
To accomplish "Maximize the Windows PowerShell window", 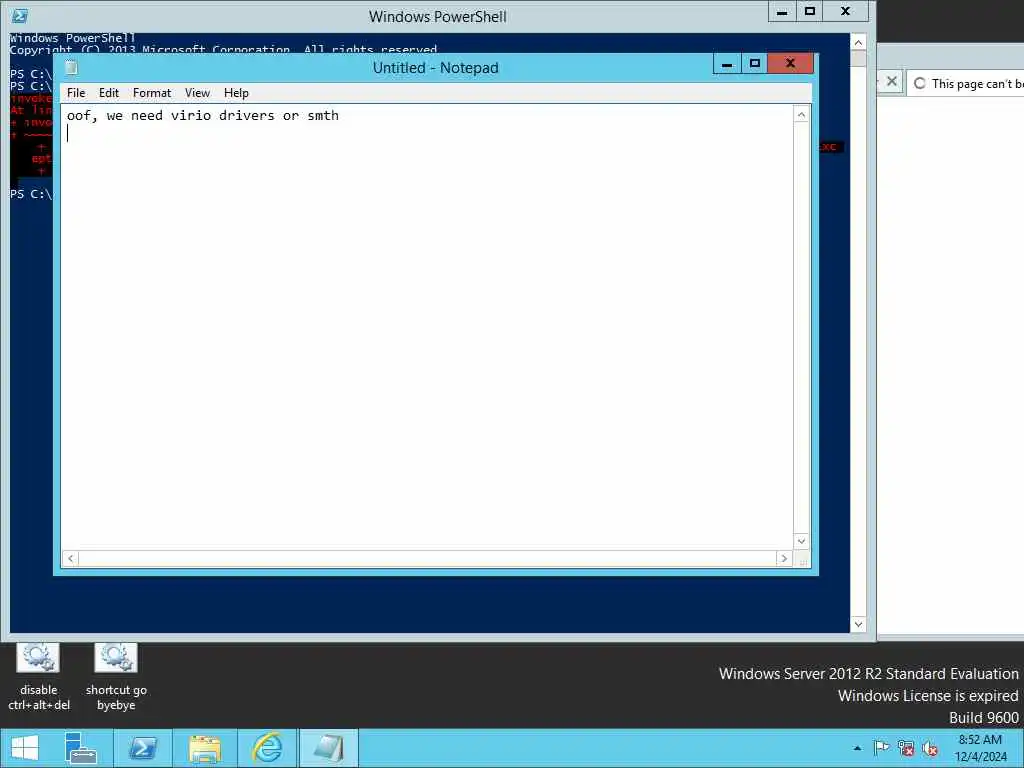I will [810, 12].
